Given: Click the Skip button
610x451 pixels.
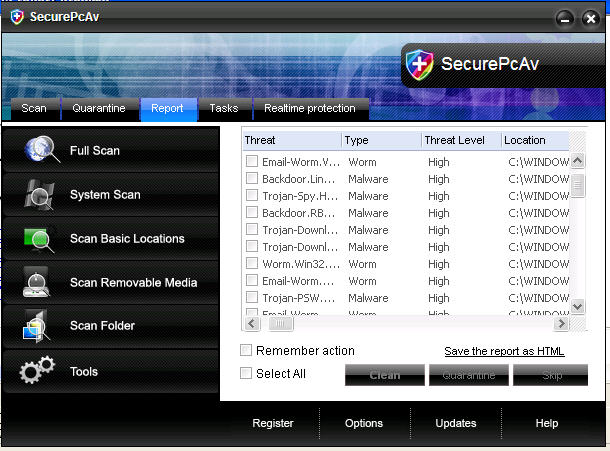Looking at the screenshot, I should click(x=550, y=375).
